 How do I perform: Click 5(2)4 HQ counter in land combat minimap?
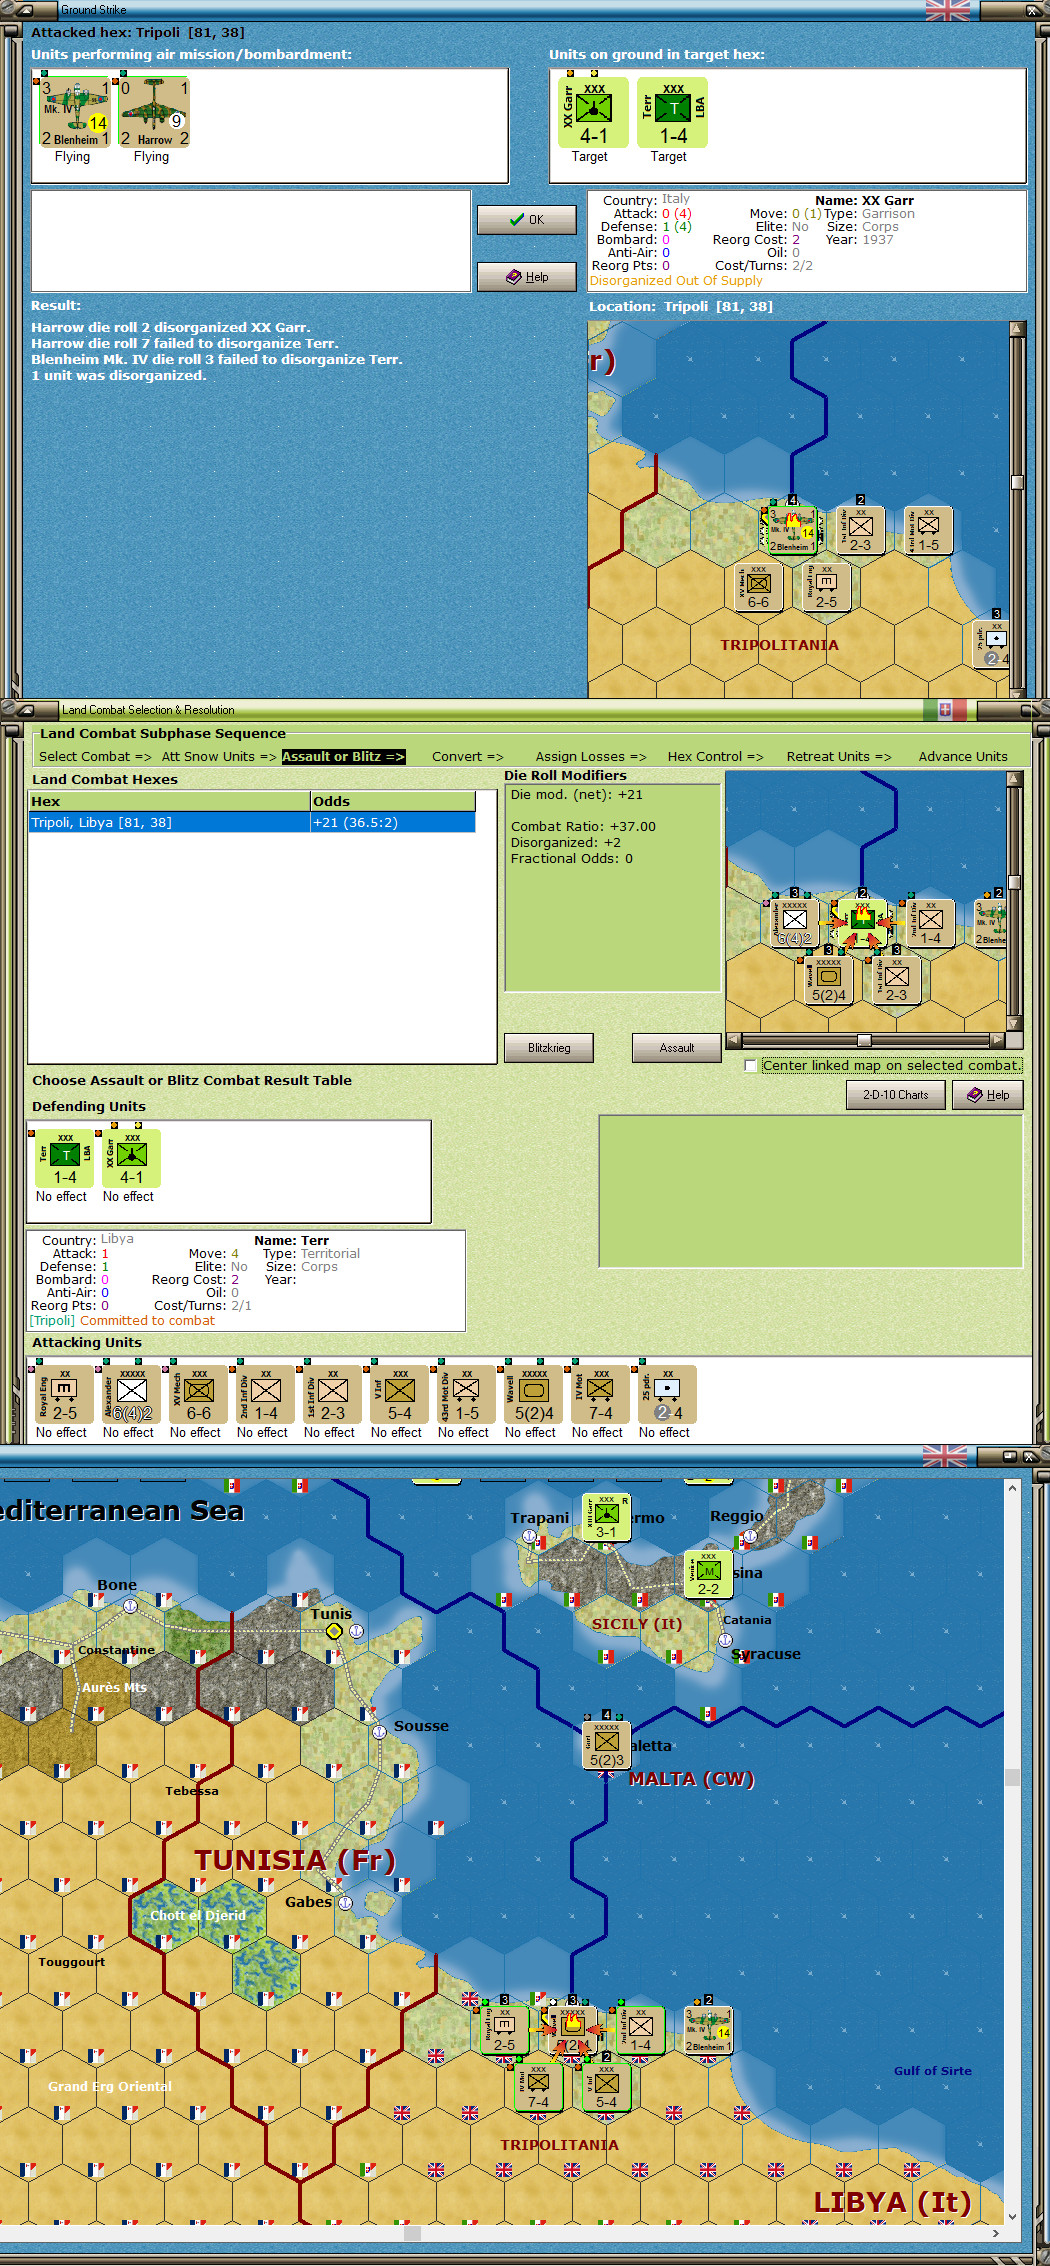click(829, 981)
